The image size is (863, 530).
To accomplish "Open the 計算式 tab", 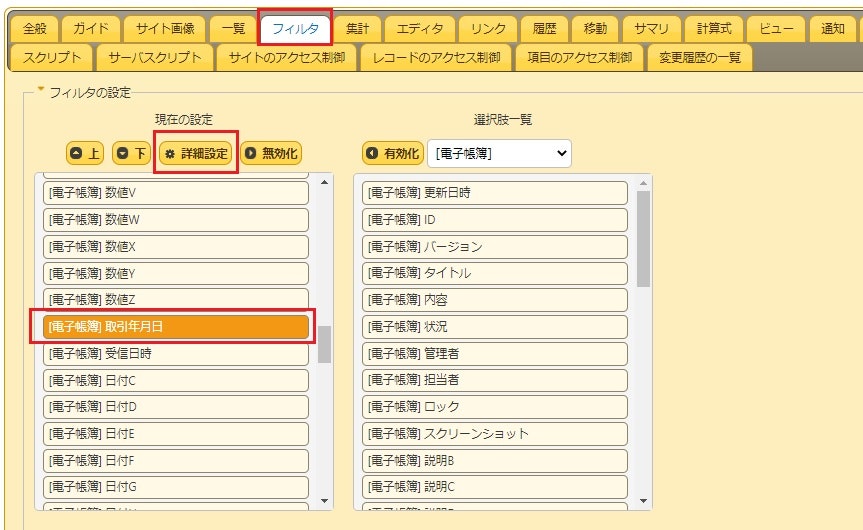I will click(x=714, y=29).
